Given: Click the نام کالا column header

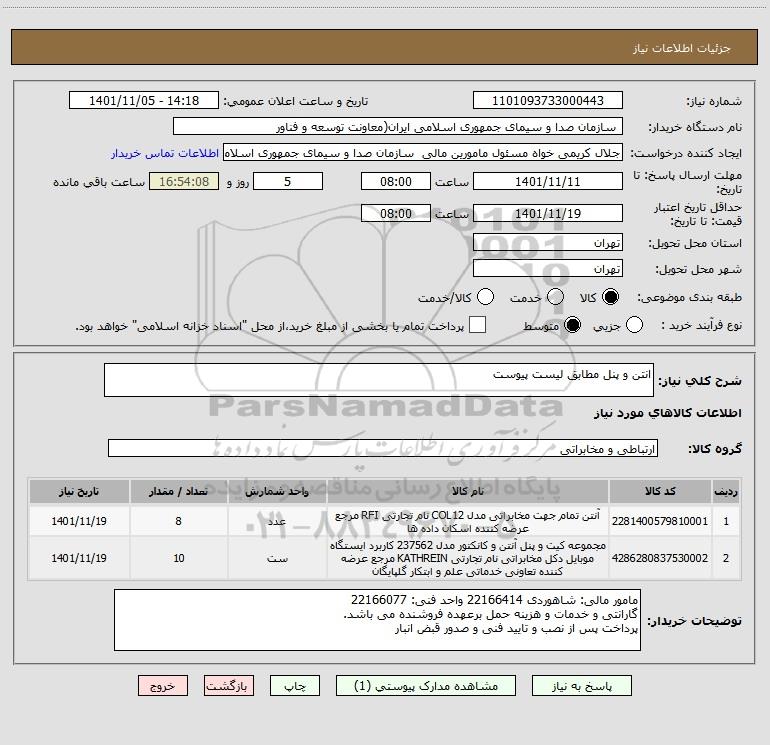Looking at the screenshot, I should coord(468,491).
